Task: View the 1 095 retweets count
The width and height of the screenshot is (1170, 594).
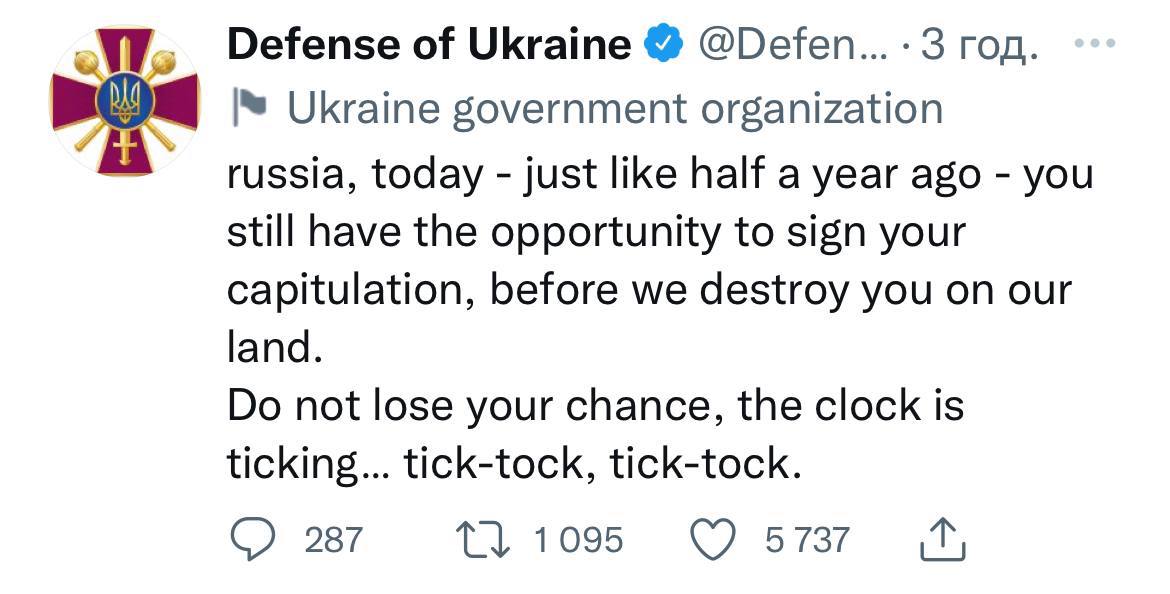Action: coord(578,541)
